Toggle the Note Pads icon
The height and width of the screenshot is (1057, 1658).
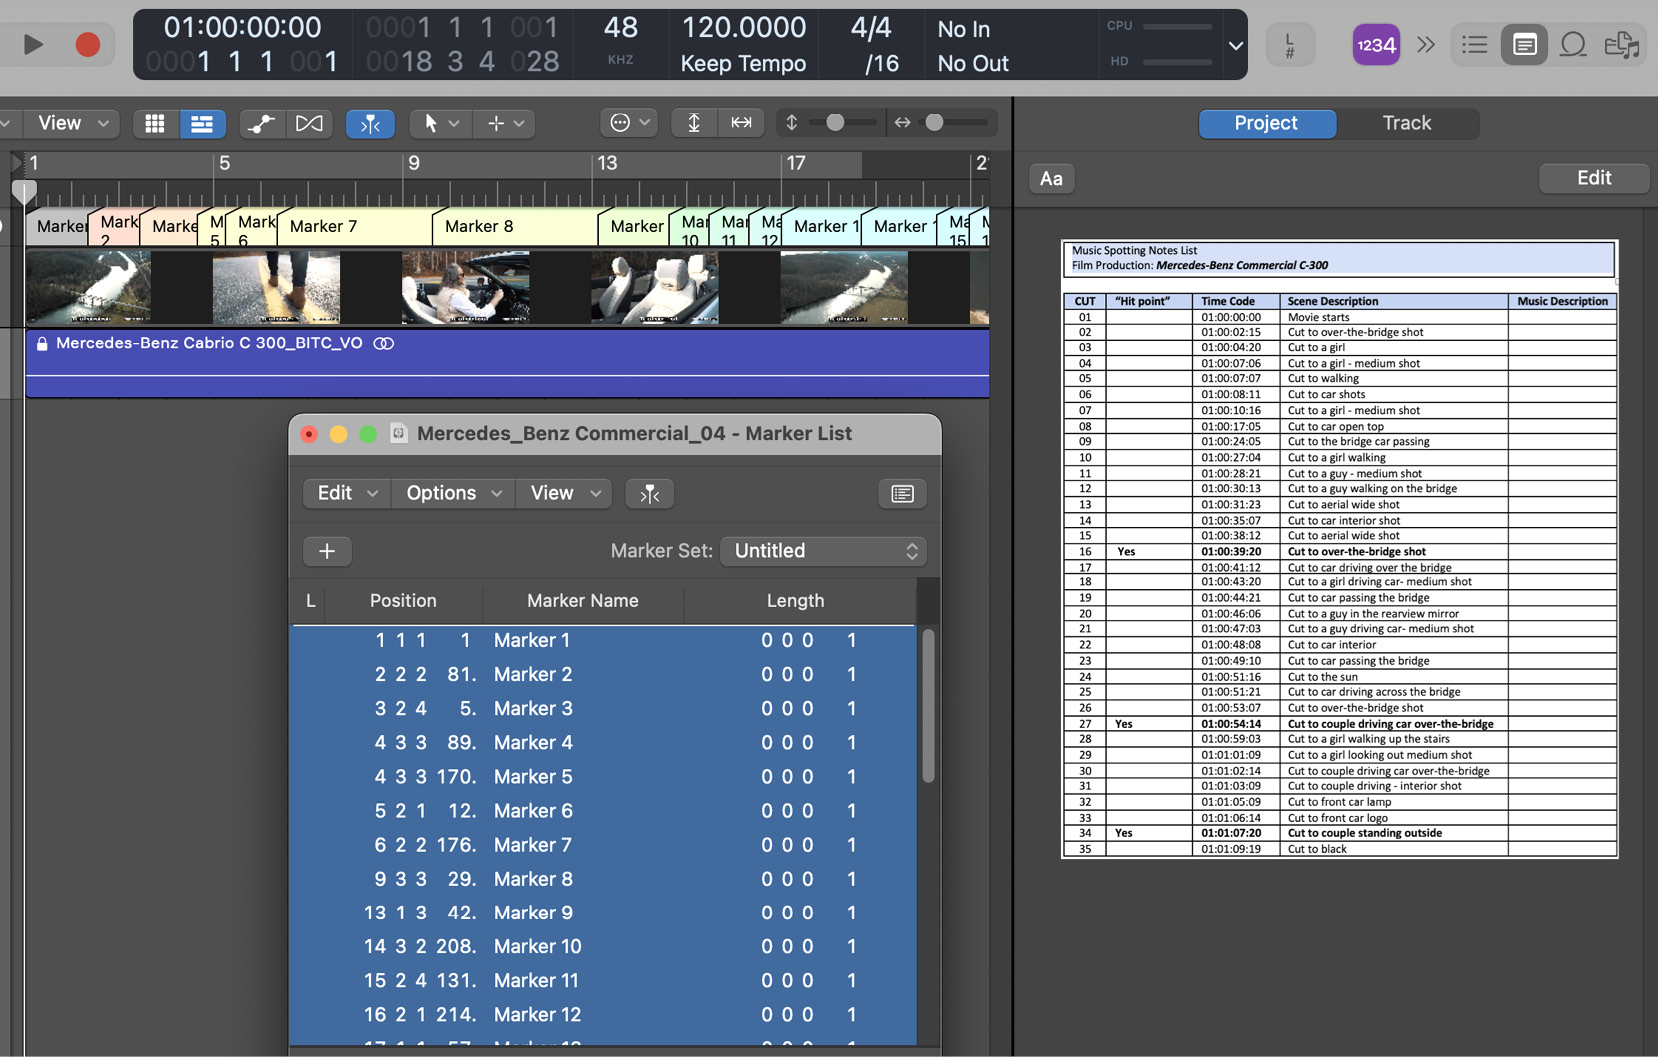[1525, 45]
